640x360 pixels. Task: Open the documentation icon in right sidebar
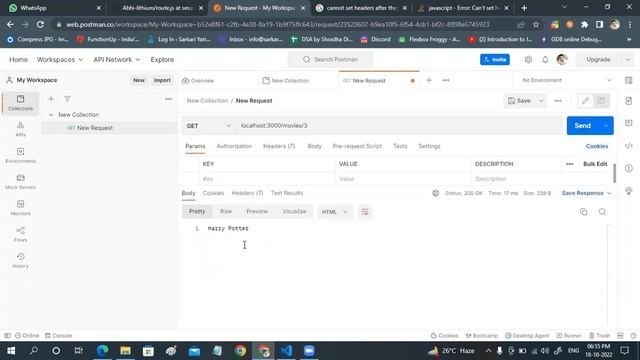(x=629, y=101)
